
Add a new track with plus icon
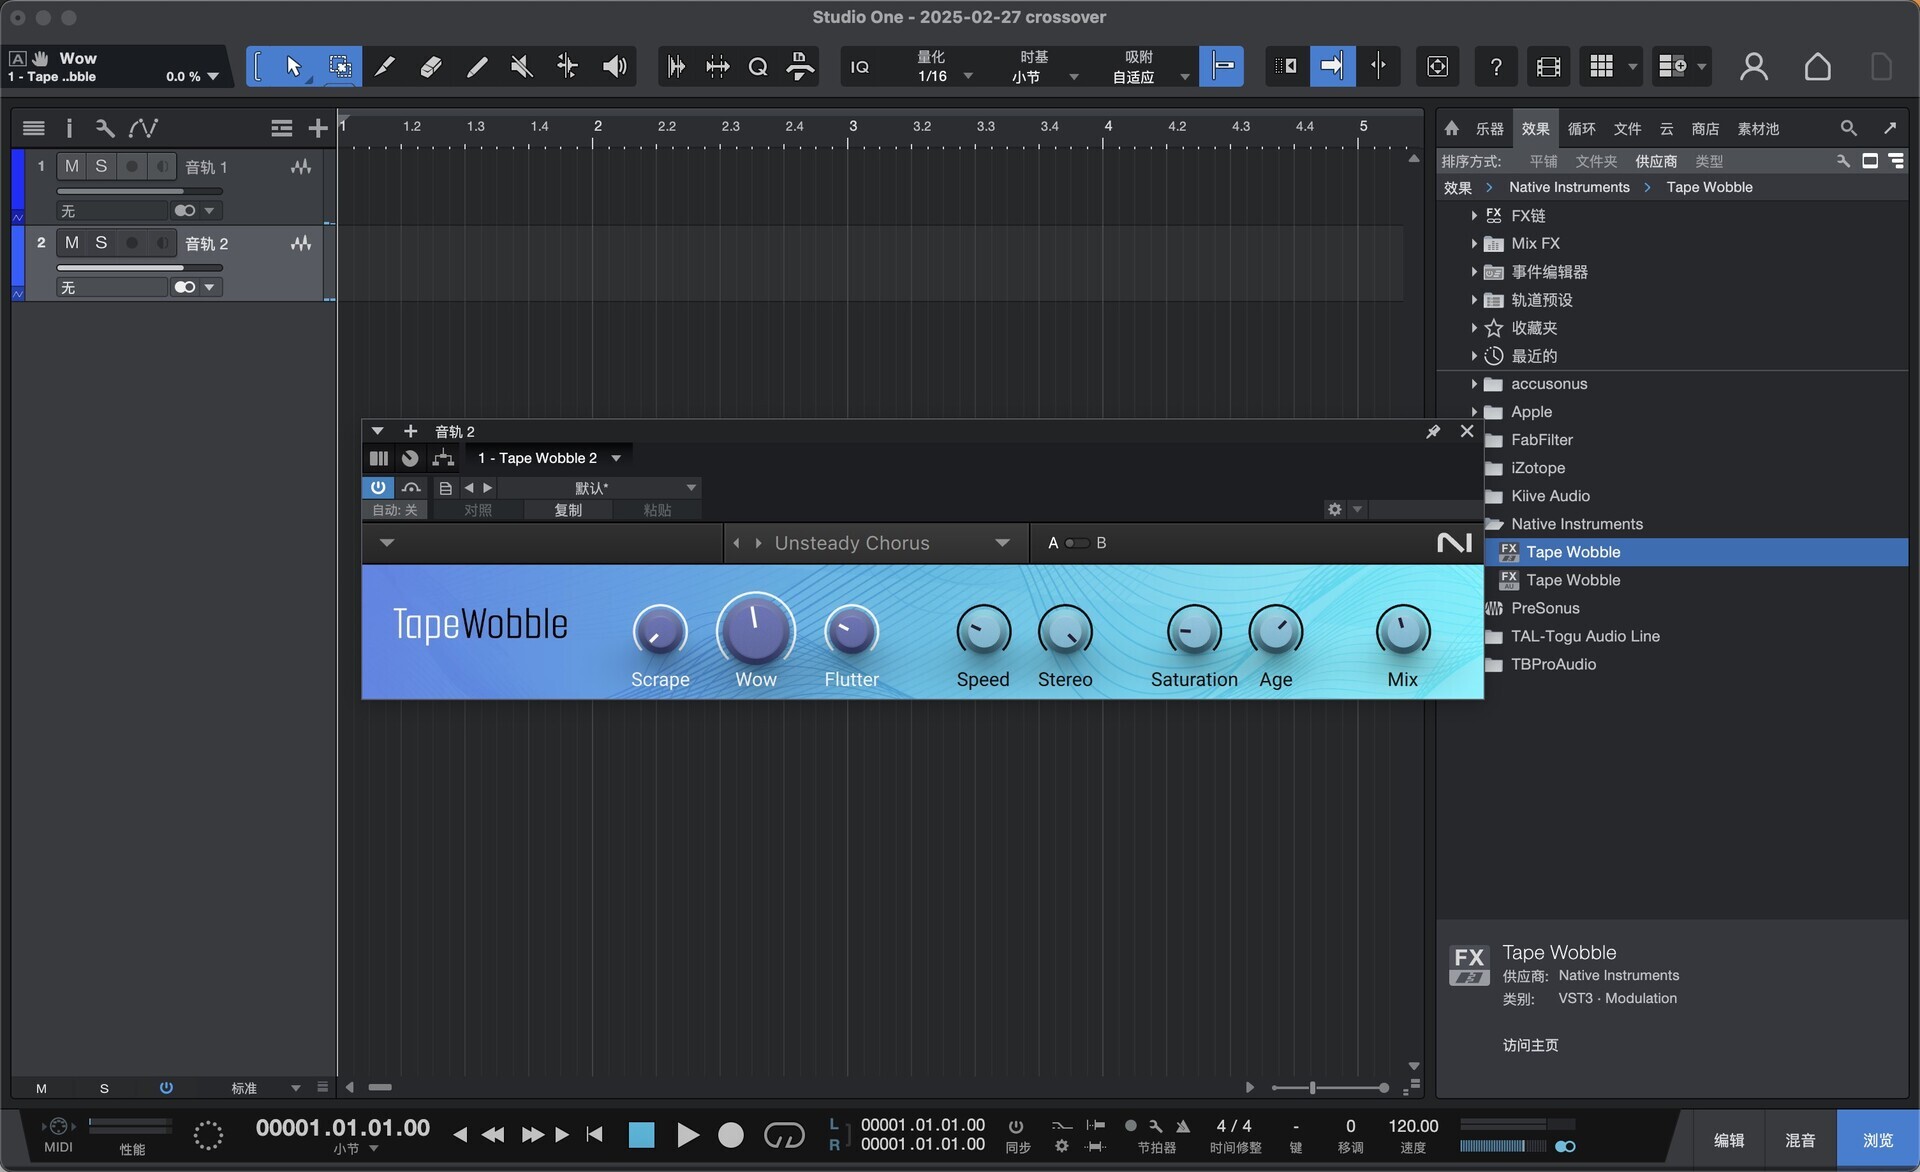click(x=318, y=128)
